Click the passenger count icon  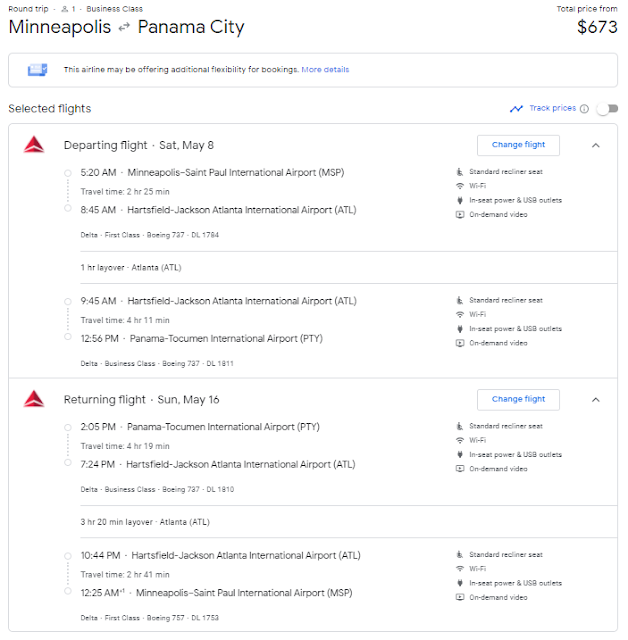[x=63, y=9]
